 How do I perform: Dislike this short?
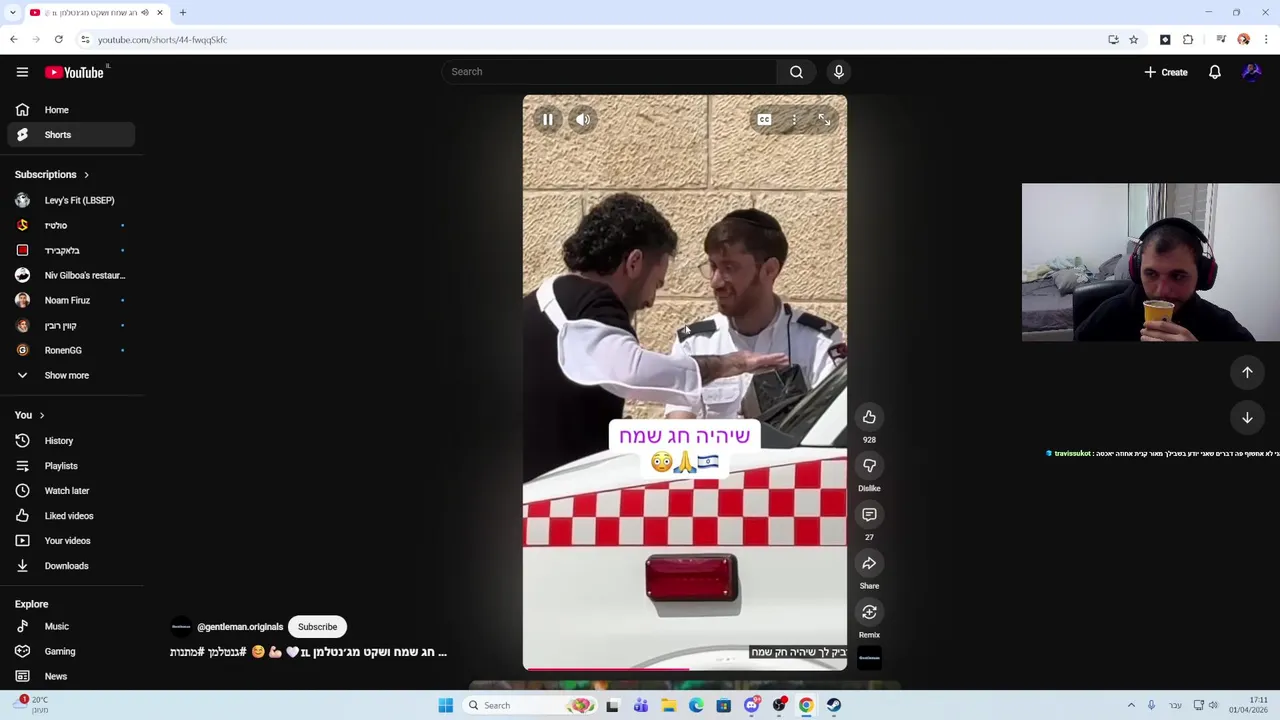[869, 466]
